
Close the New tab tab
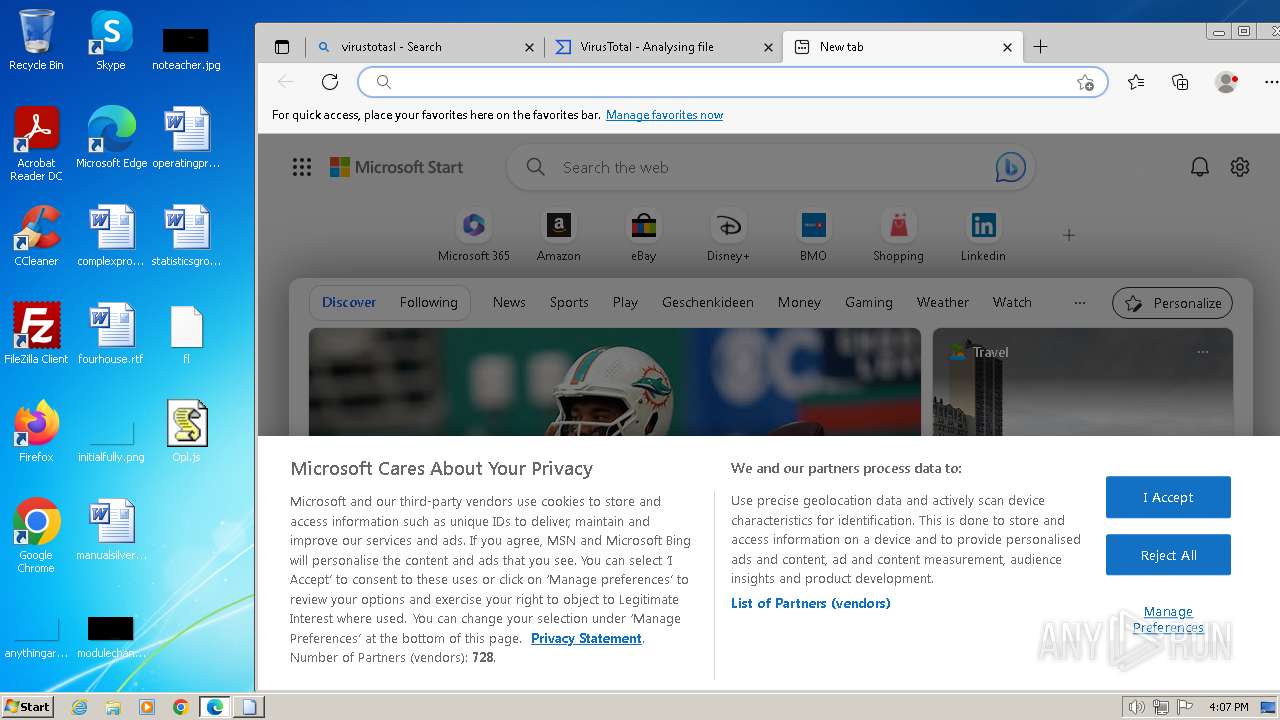tap(1007, 47)
